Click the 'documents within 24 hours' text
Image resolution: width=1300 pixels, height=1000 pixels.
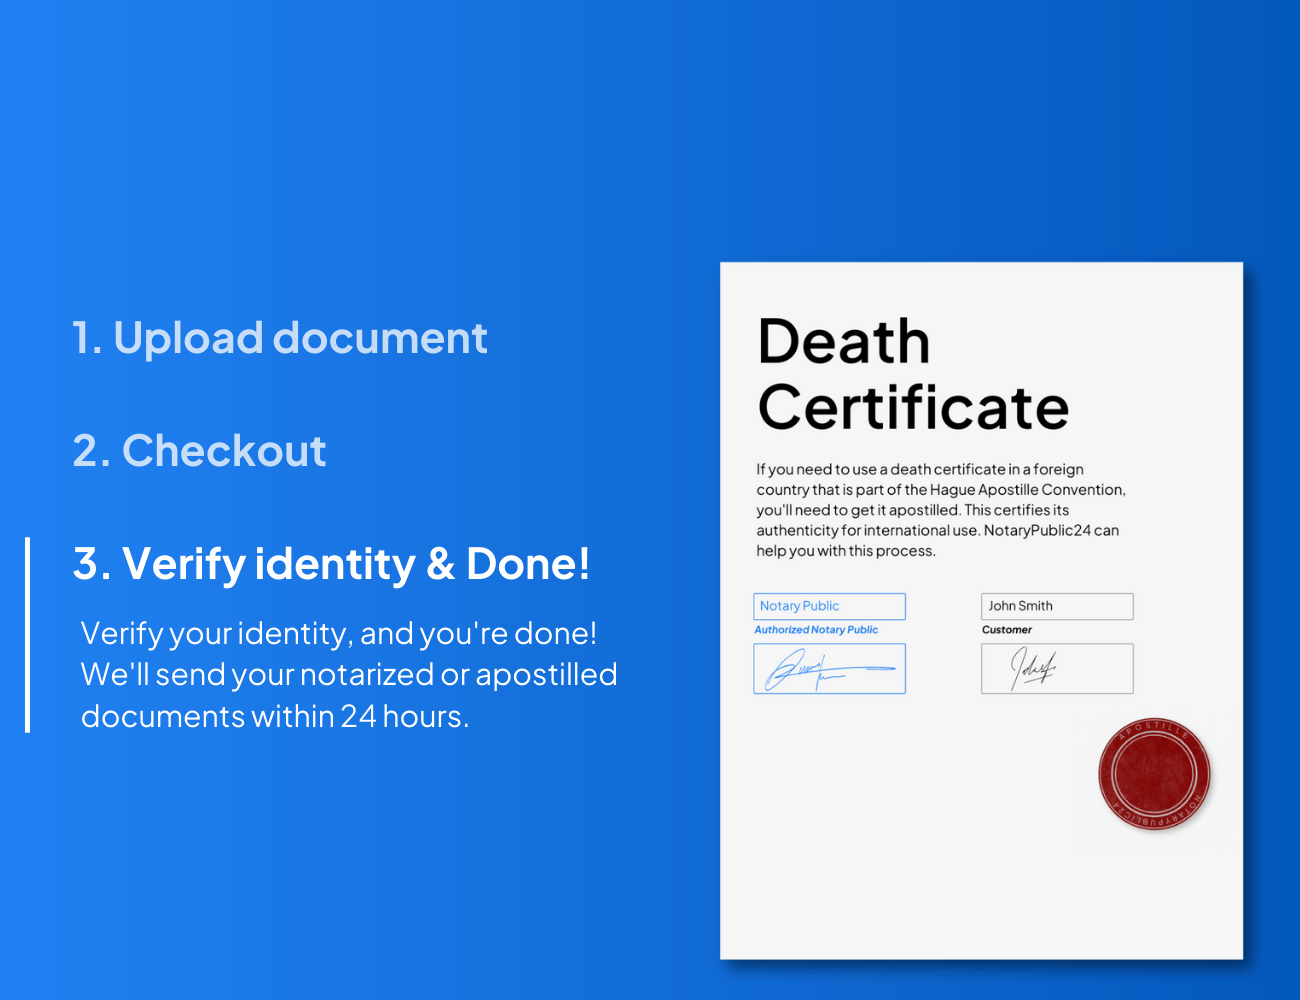click(x=274, y=717)
